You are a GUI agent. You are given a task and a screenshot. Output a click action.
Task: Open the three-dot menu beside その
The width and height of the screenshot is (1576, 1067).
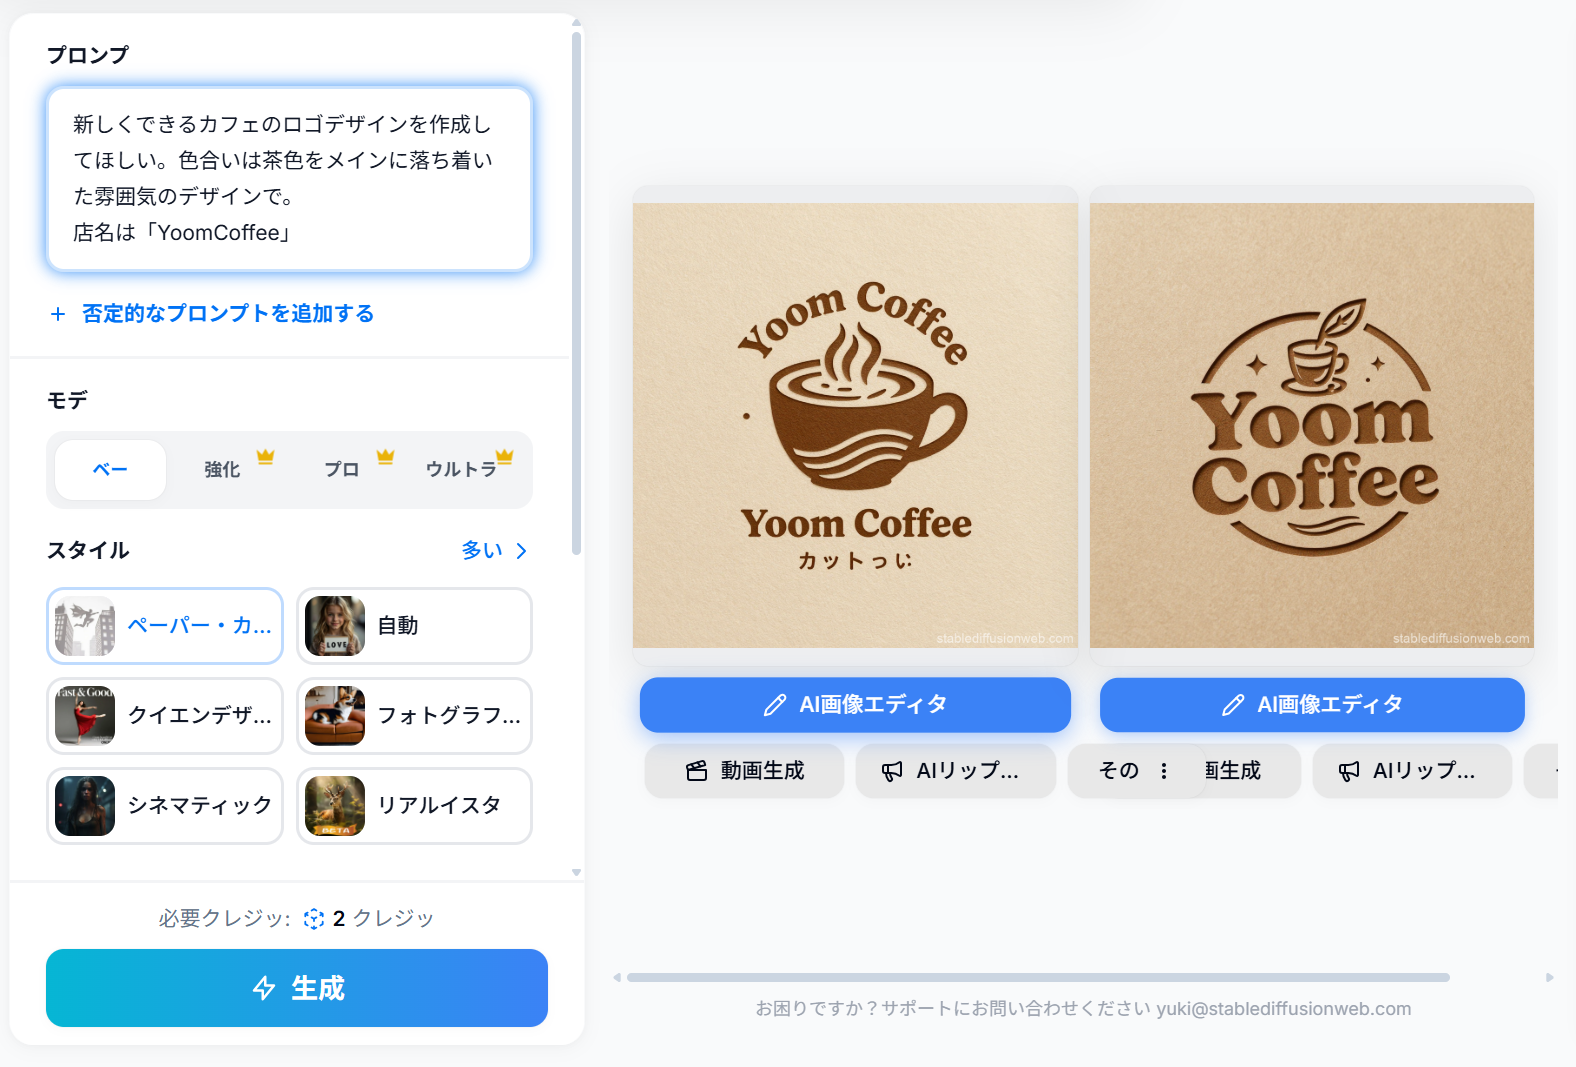click(1164, 771)
